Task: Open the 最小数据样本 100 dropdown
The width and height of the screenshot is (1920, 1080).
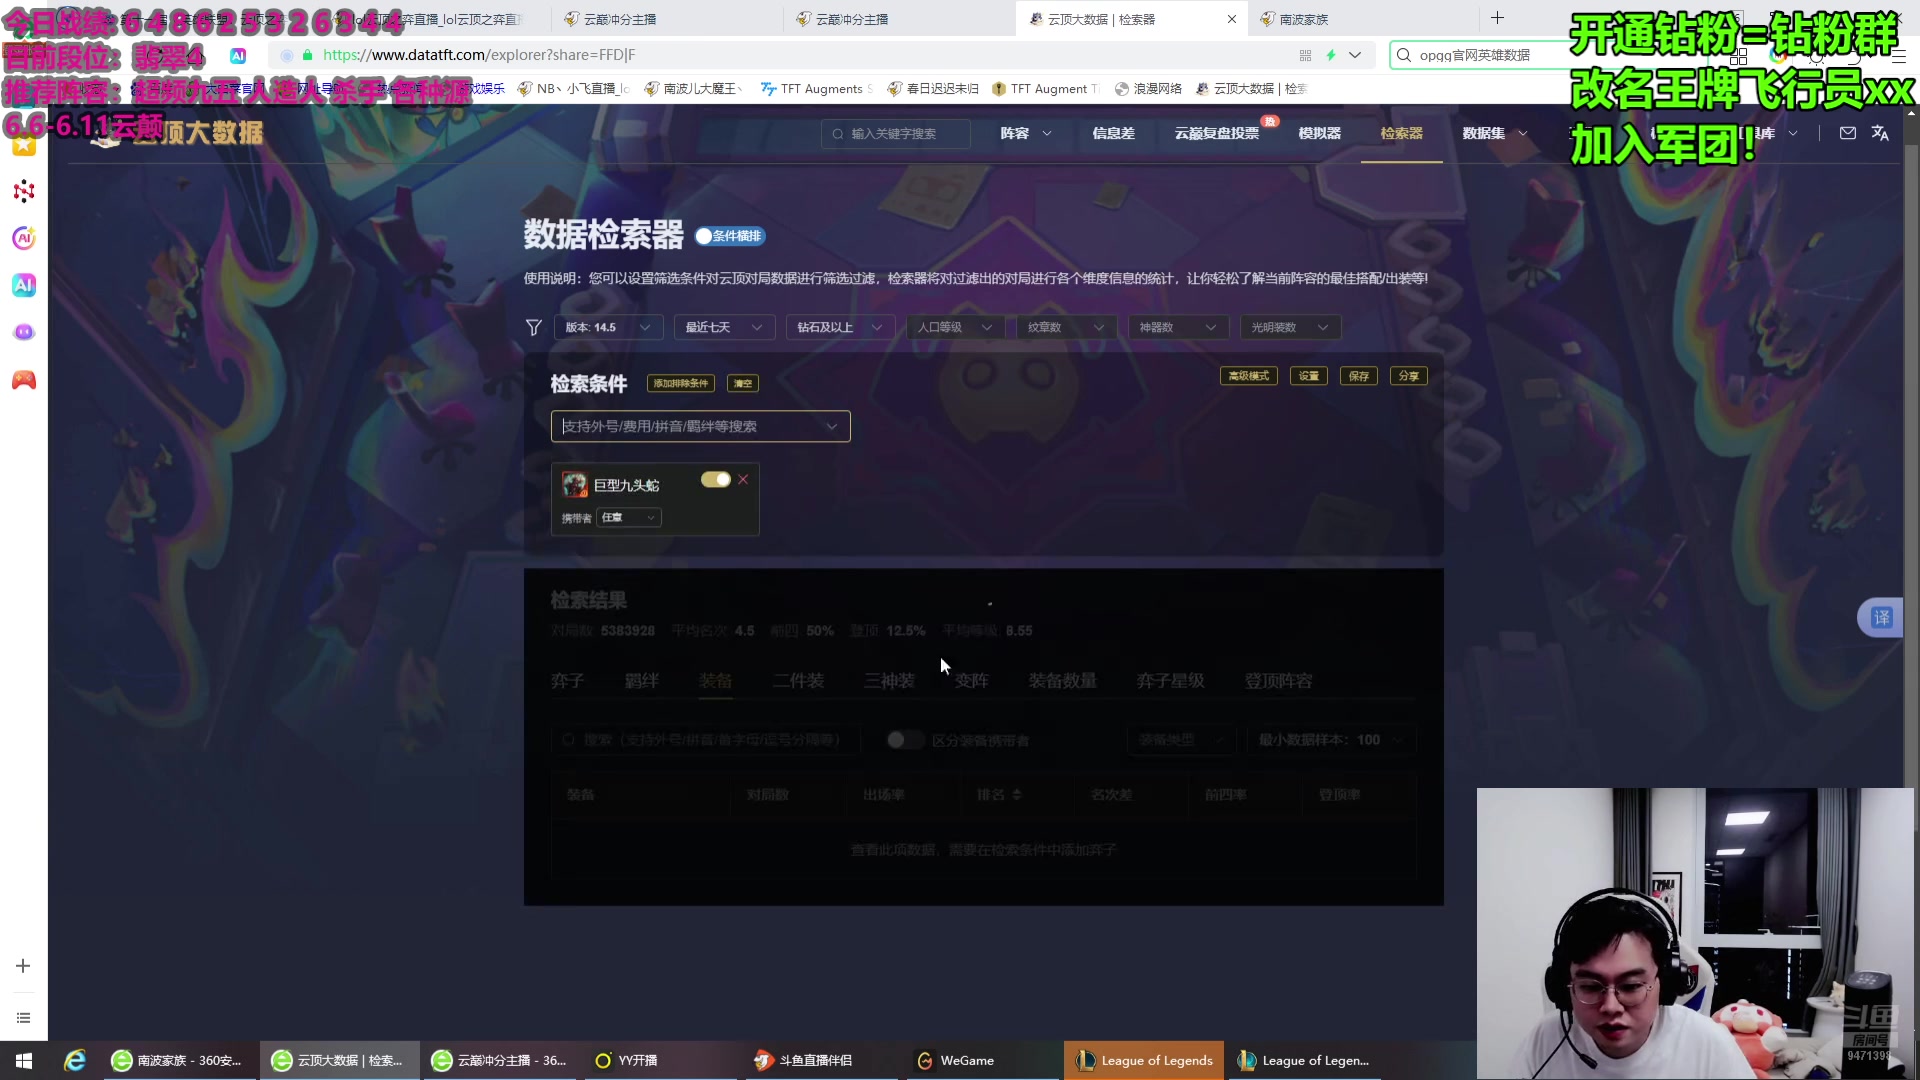Action: [x=1330, y=740]
